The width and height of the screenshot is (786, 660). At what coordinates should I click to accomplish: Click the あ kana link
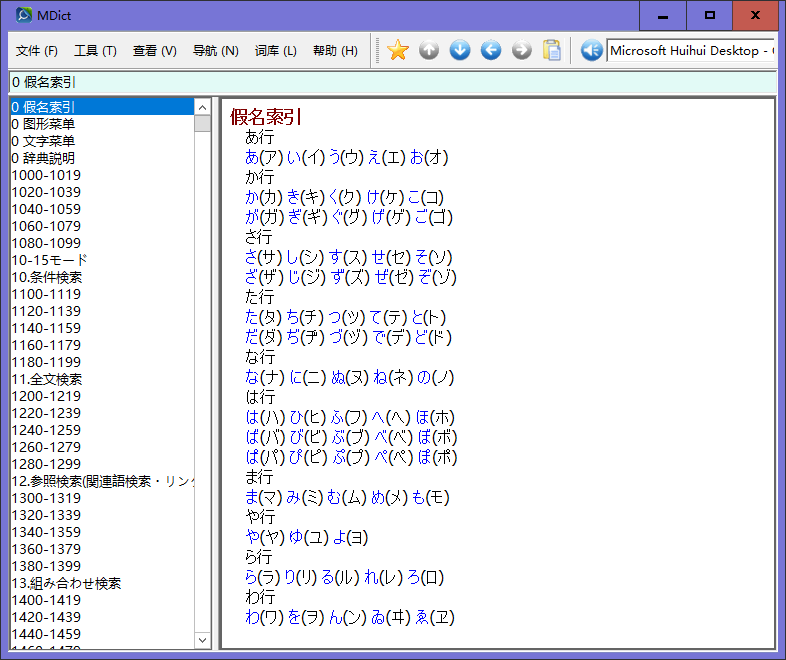tap(251, 157)
